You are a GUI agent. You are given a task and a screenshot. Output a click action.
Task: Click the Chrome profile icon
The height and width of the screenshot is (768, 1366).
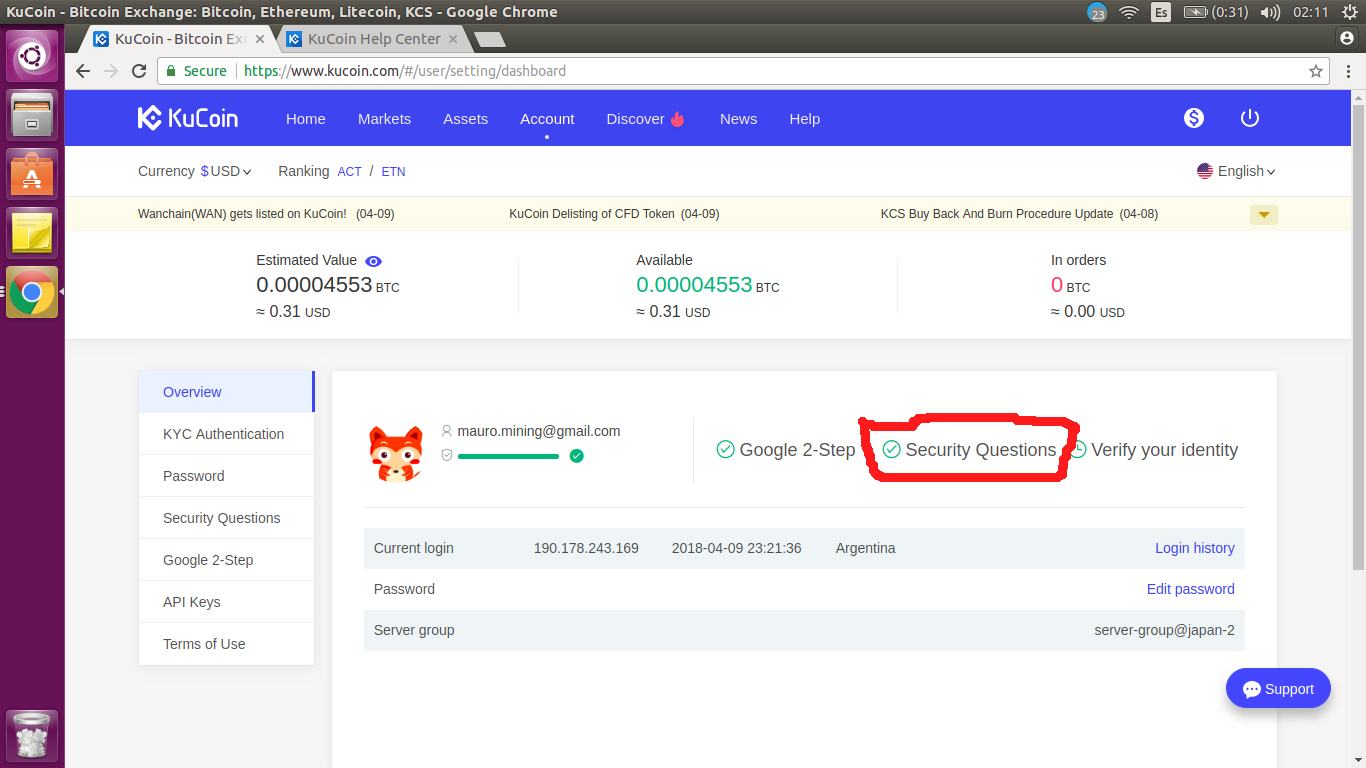[1346, 38]
